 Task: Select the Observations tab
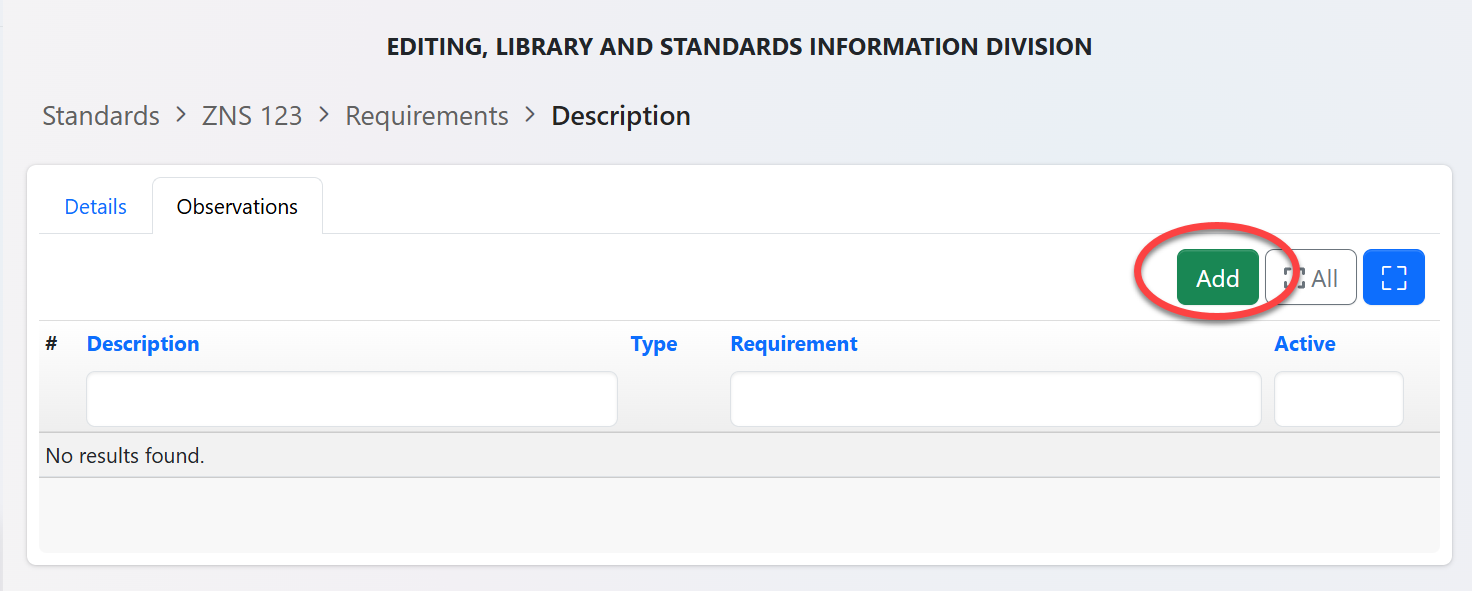(237, 207)
